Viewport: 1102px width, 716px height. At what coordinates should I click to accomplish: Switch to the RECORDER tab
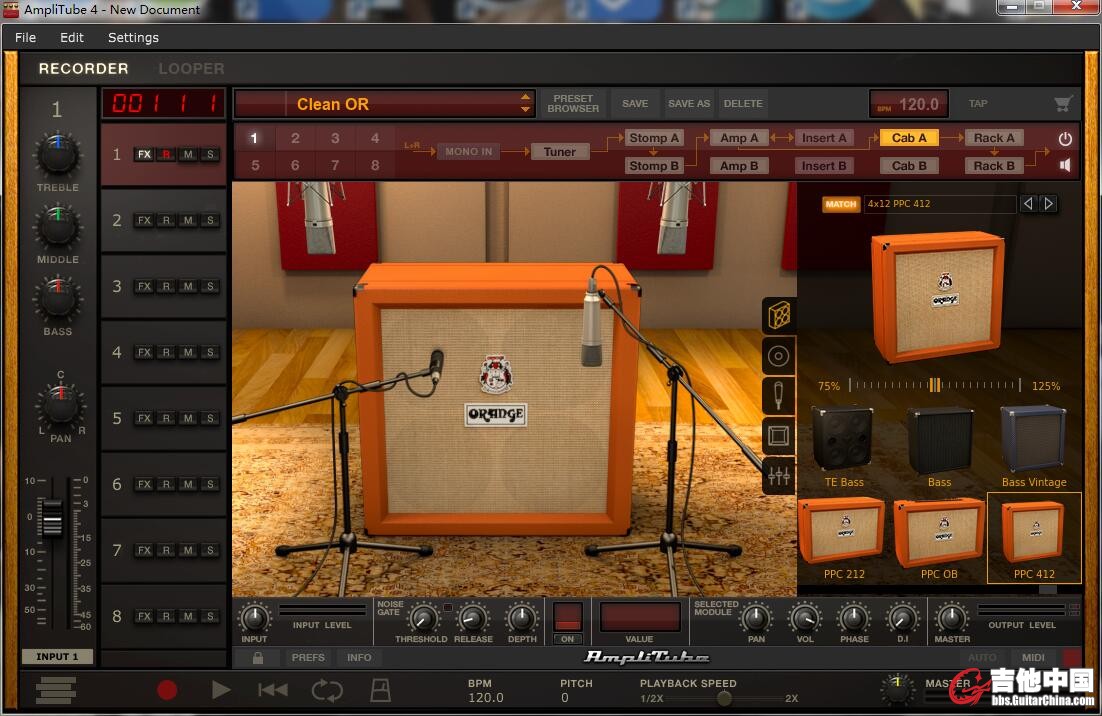(83, 69)
